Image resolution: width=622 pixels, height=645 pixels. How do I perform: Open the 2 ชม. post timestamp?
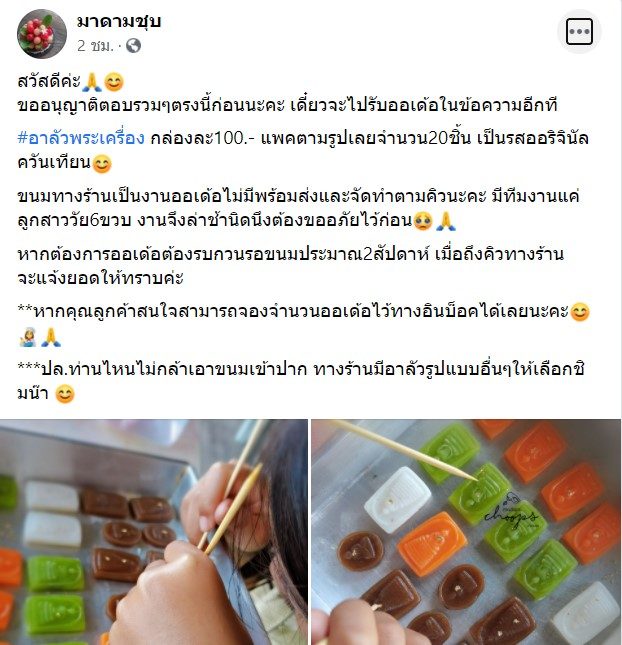(95, 46)
